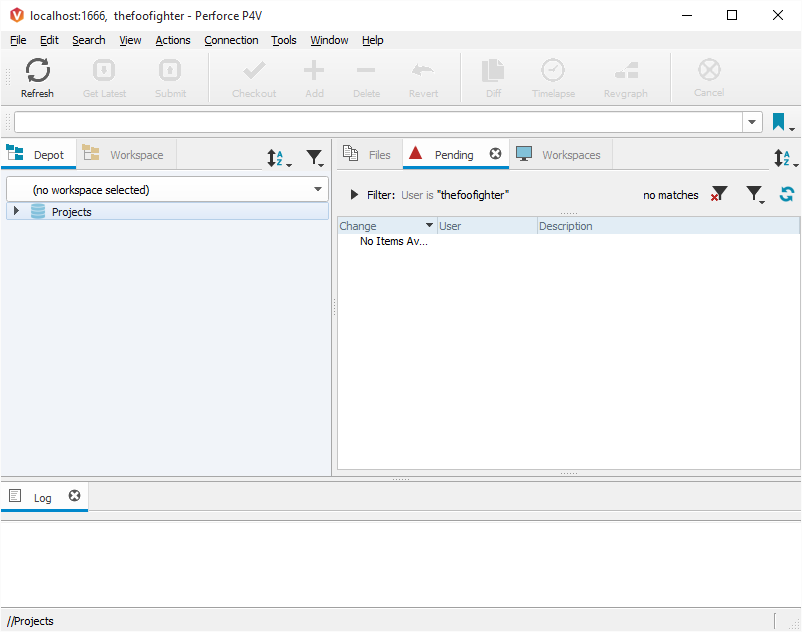Close the Pending tab
This screenshot has width=802, height=632.
(495, 154)
